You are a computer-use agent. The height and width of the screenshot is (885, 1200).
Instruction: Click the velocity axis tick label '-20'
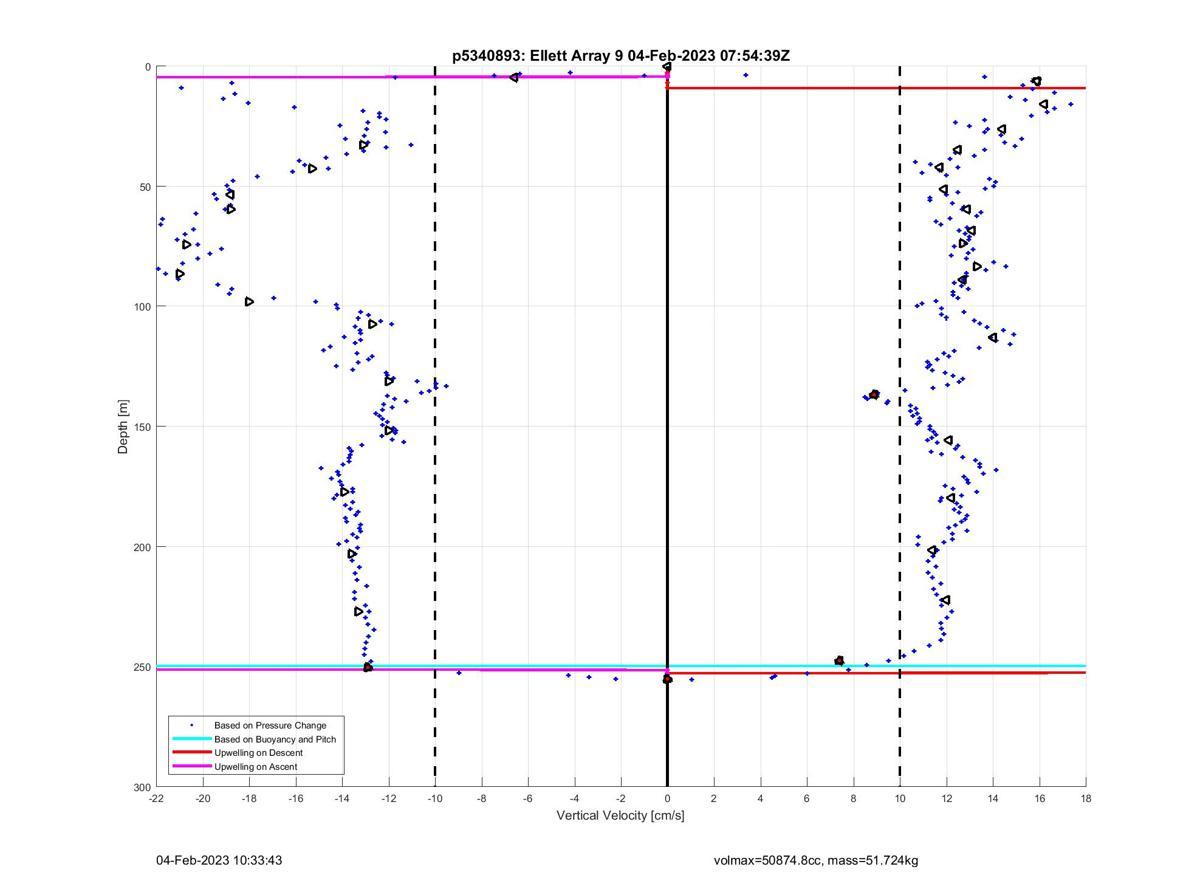[203, 798]
